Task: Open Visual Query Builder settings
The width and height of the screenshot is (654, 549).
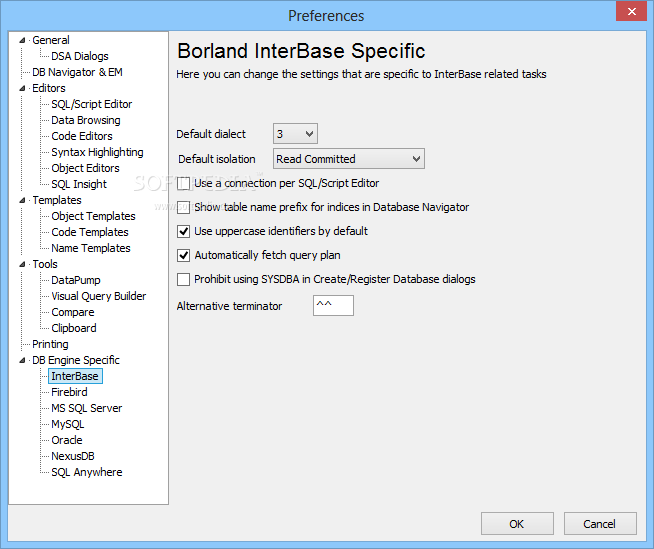Action: coord(99,296)
